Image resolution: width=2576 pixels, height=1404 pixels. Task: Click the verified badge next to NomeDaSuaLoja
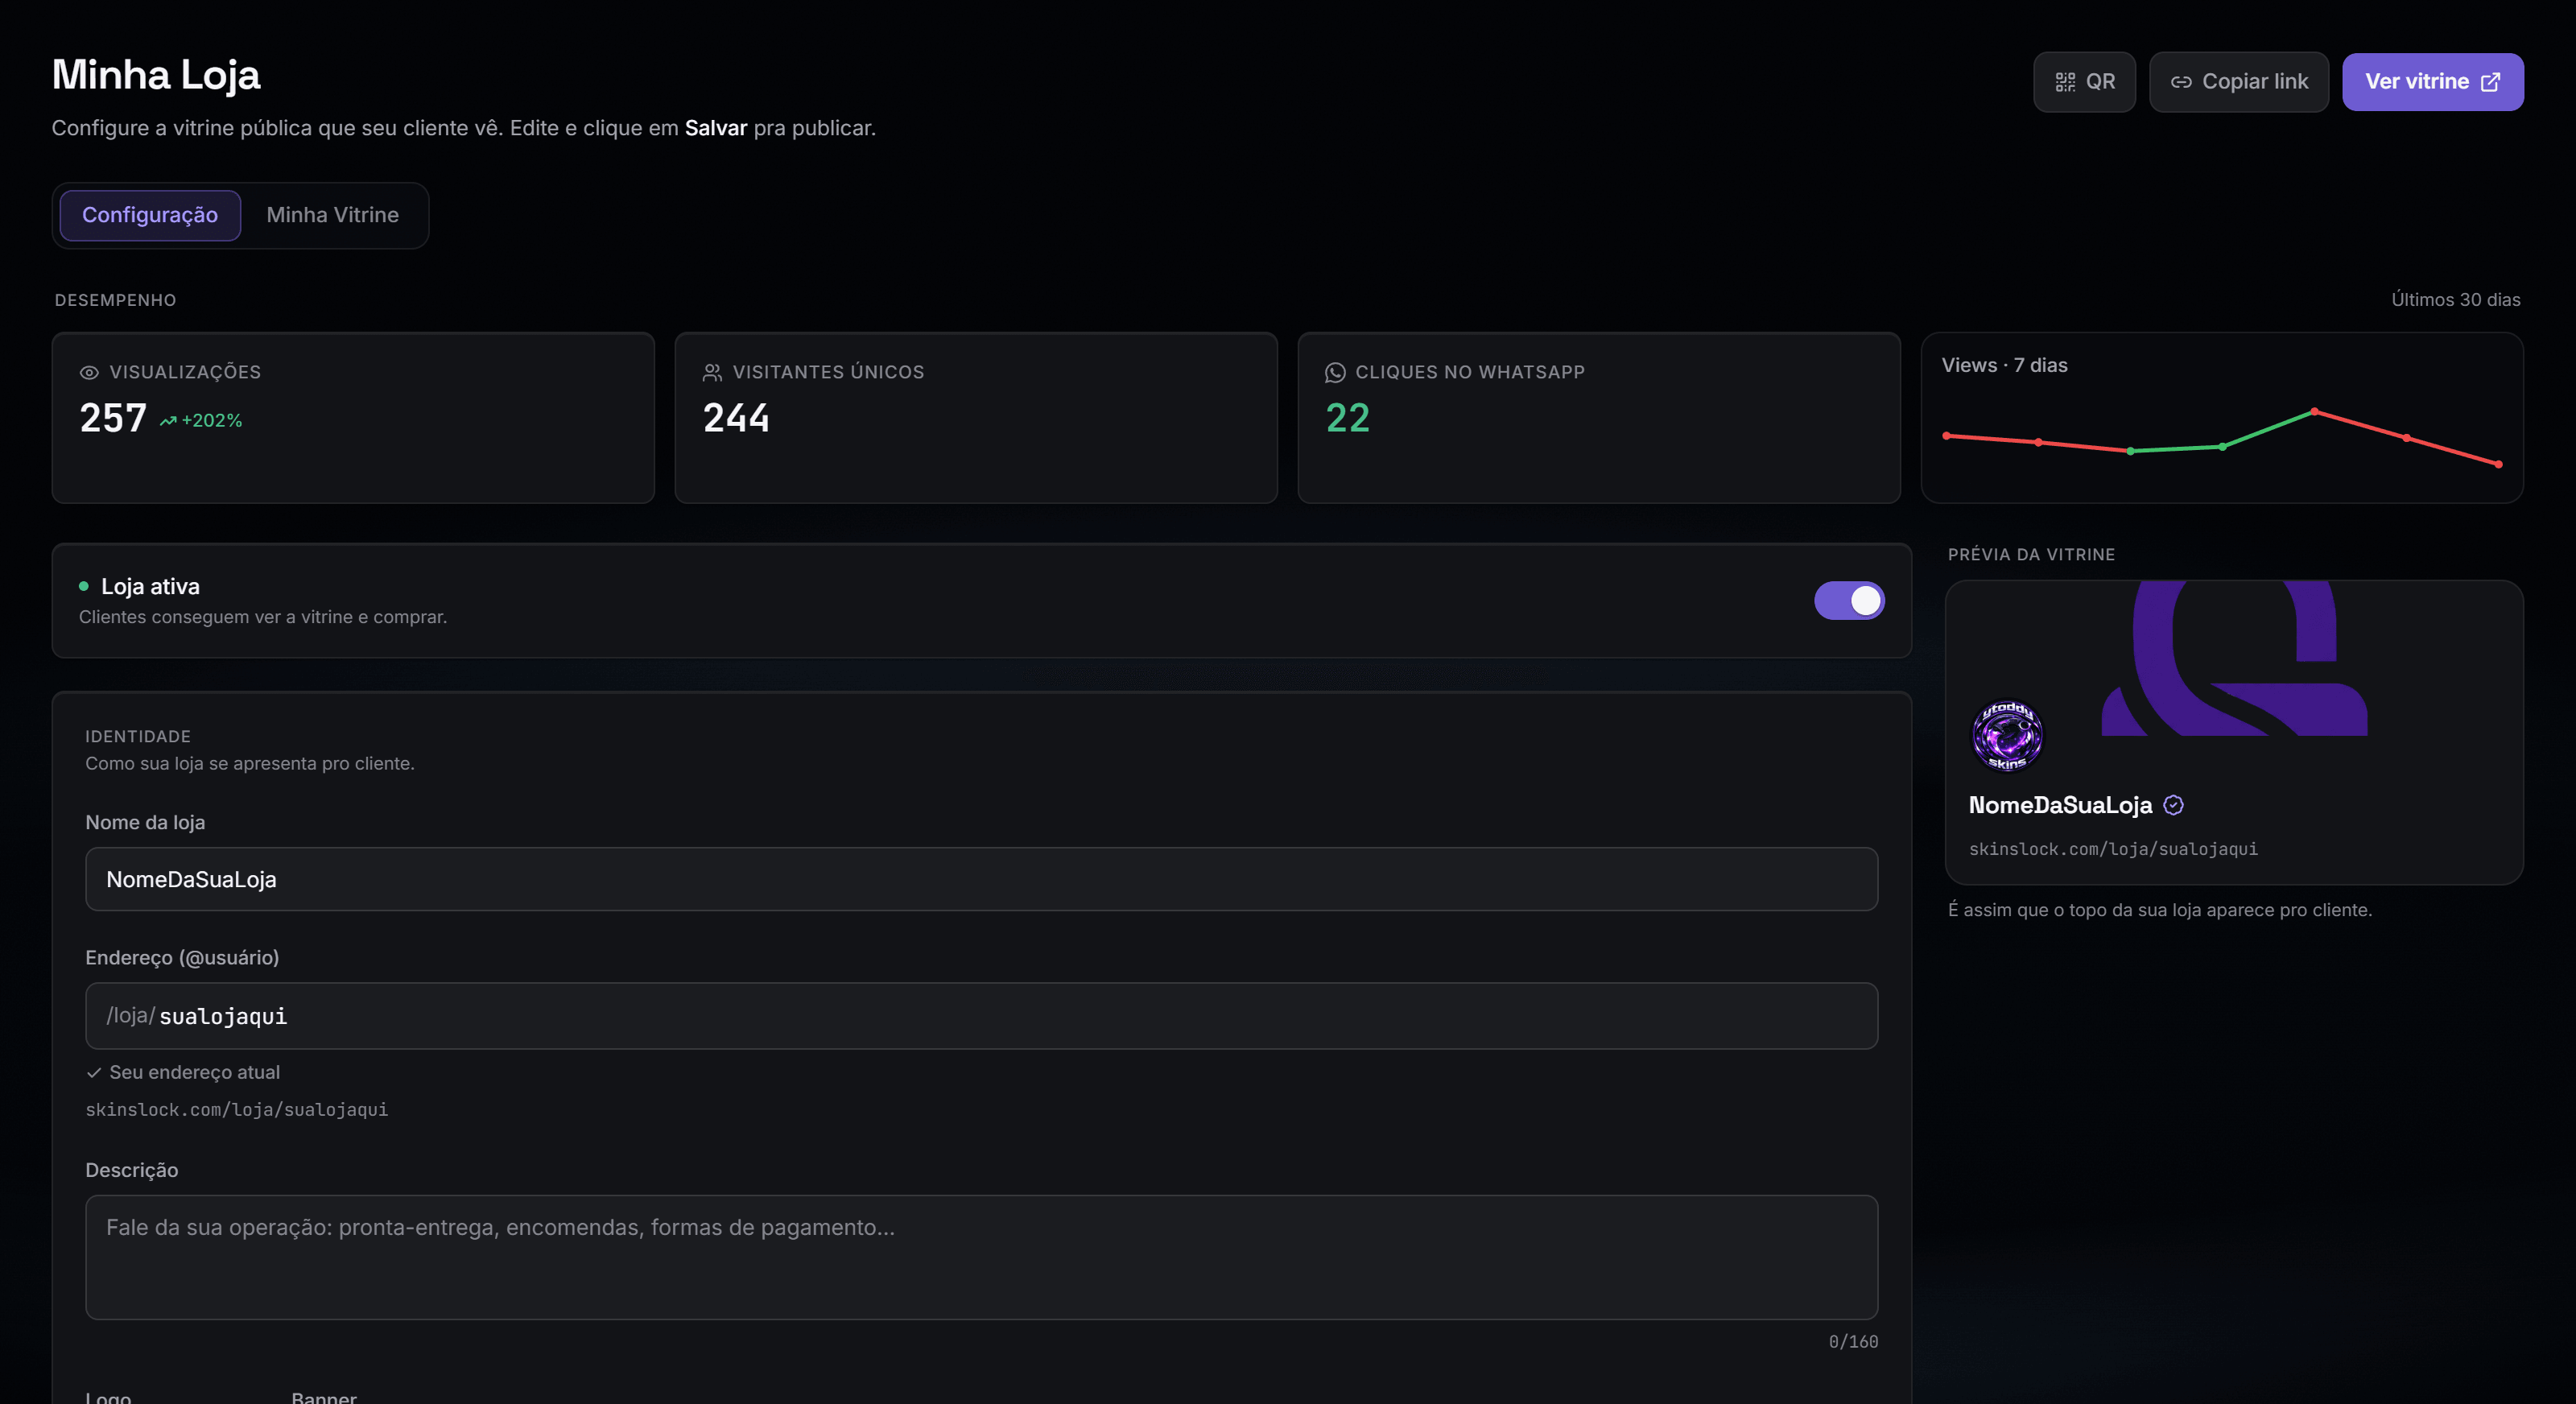click(2173, 805)
